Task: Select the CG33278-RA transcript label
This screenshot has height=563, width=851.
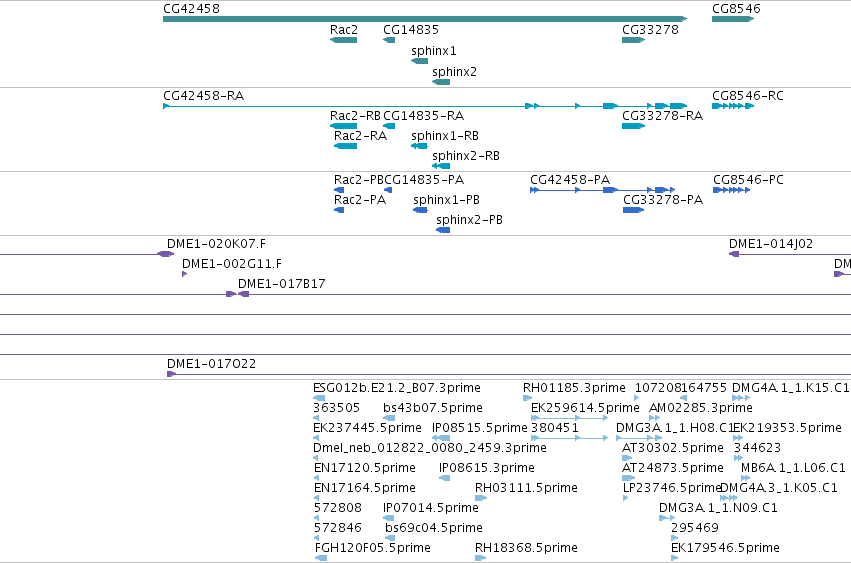Action: pos(662,116)
